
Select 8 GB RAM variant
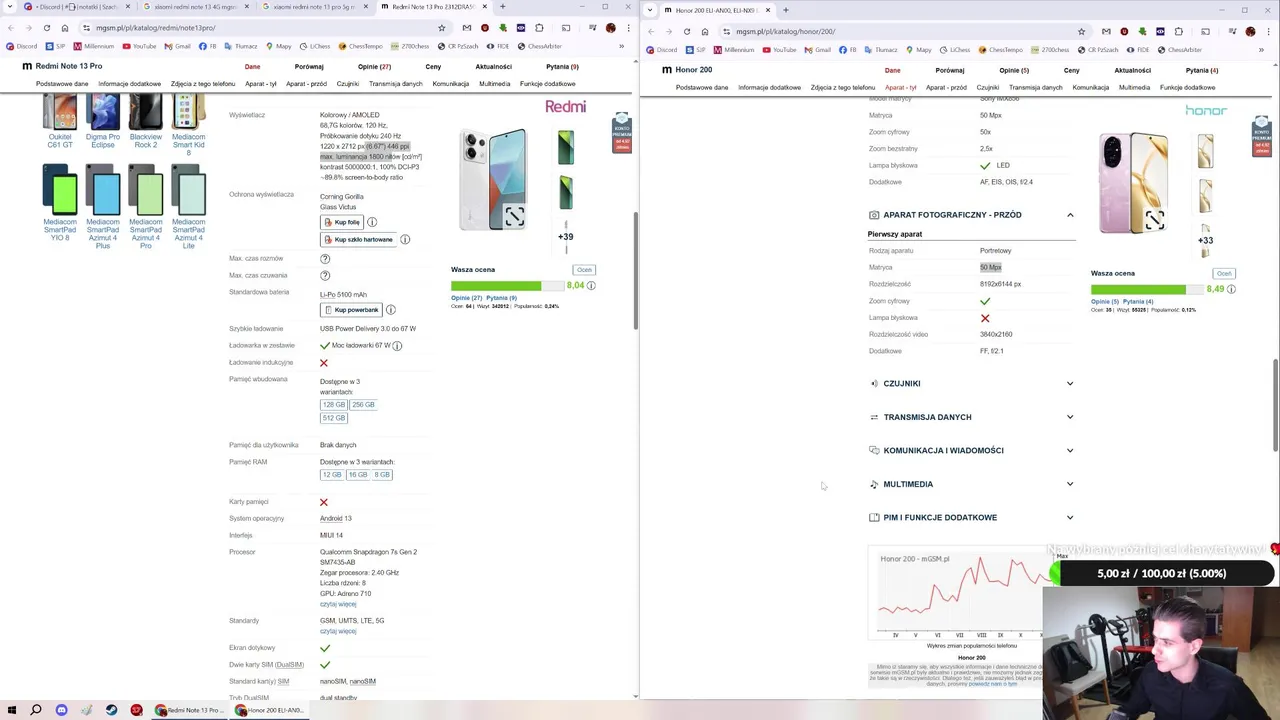[382, 475]
